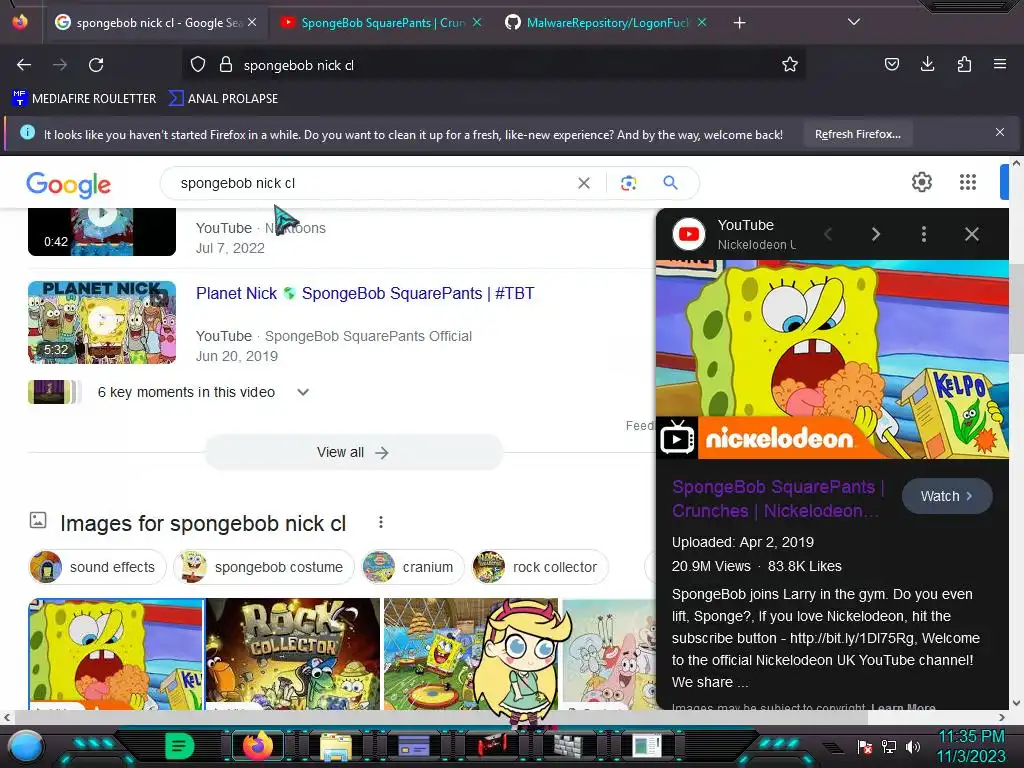Close the SpongeBob YouTube tab
Image resolution: width=1024 pixels, height=768 pixels.
[x=477, y=22]
